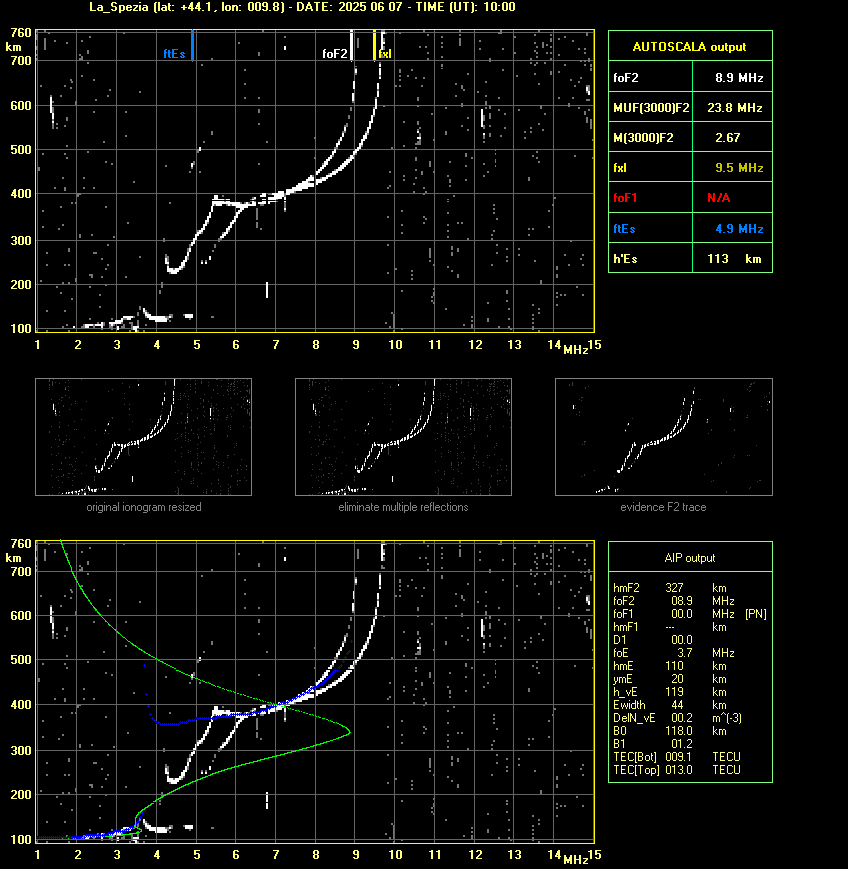848x869 pixels.
Task: Click the 'original ionogram resized' caption
Action: (x=144, y=507)
